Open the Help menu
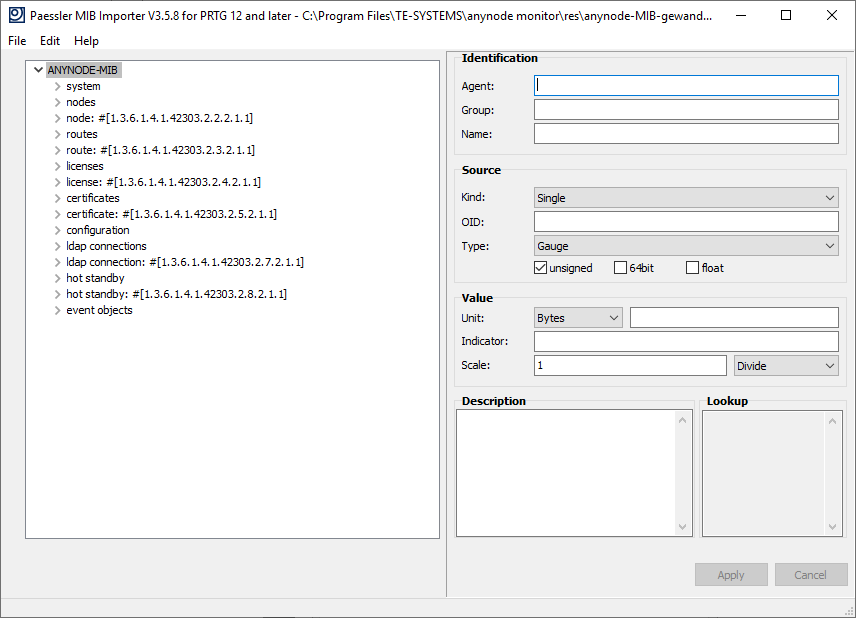Image resolution: width=856 pixels, height=618 pixels. [x=86, y=41]
